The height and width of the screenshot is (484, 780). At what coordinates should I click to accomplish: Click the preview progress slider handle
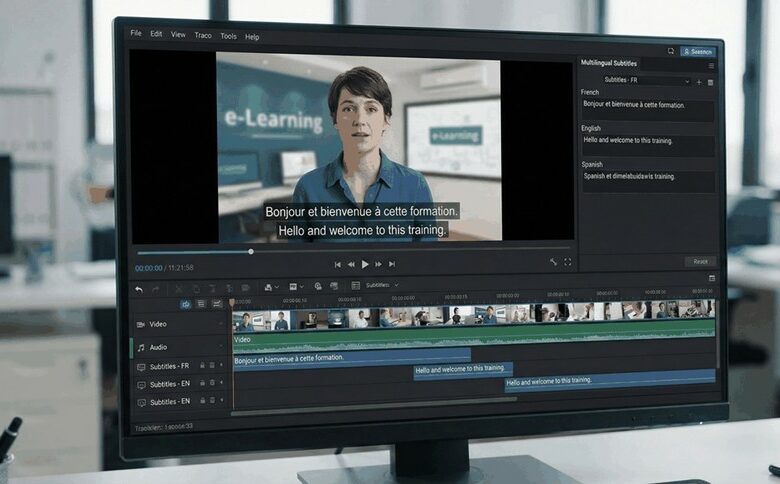point(251,252)
